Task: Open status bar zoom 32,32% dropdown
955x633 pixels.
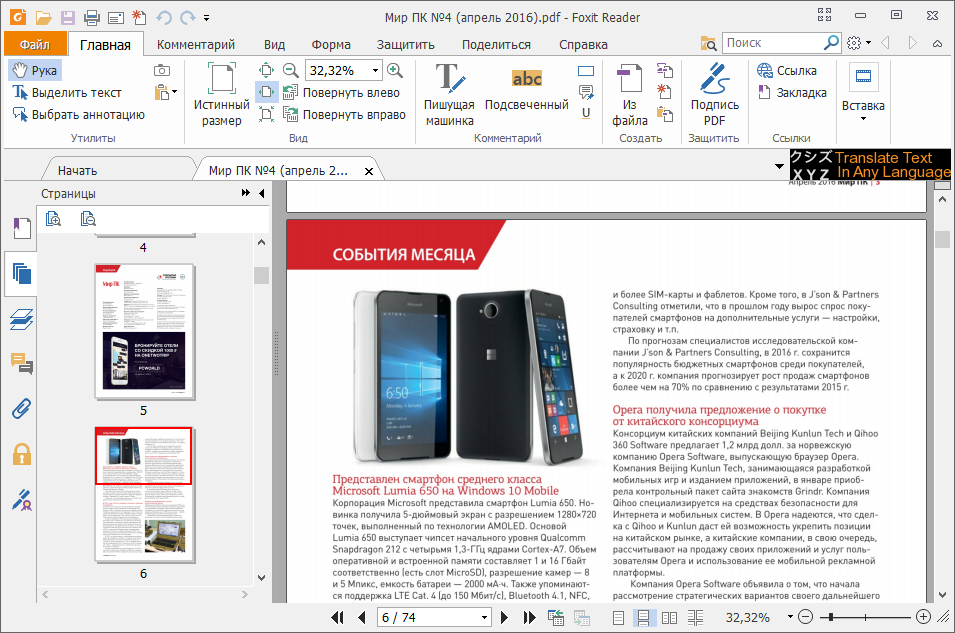Action: 790,617
